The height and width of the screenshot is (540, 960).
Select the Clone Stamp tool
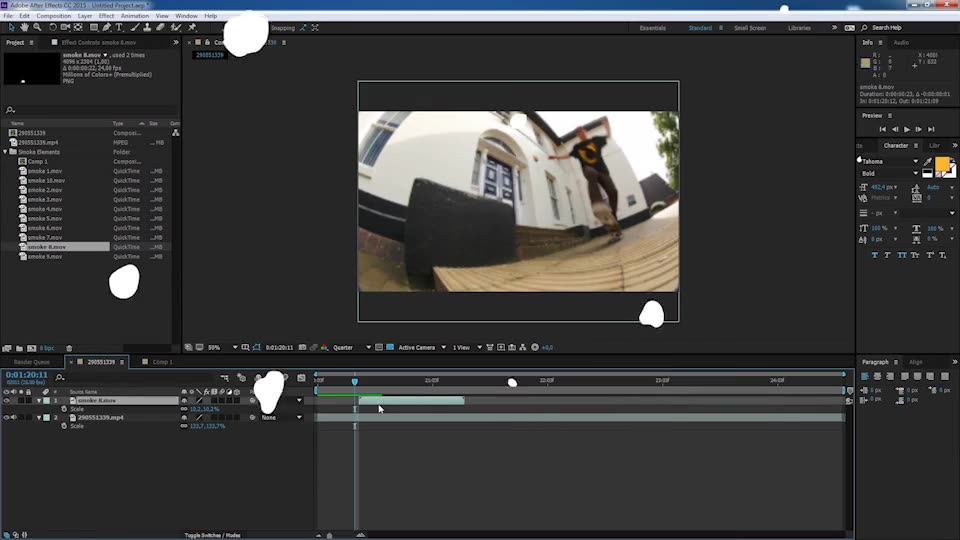[147, 28]
